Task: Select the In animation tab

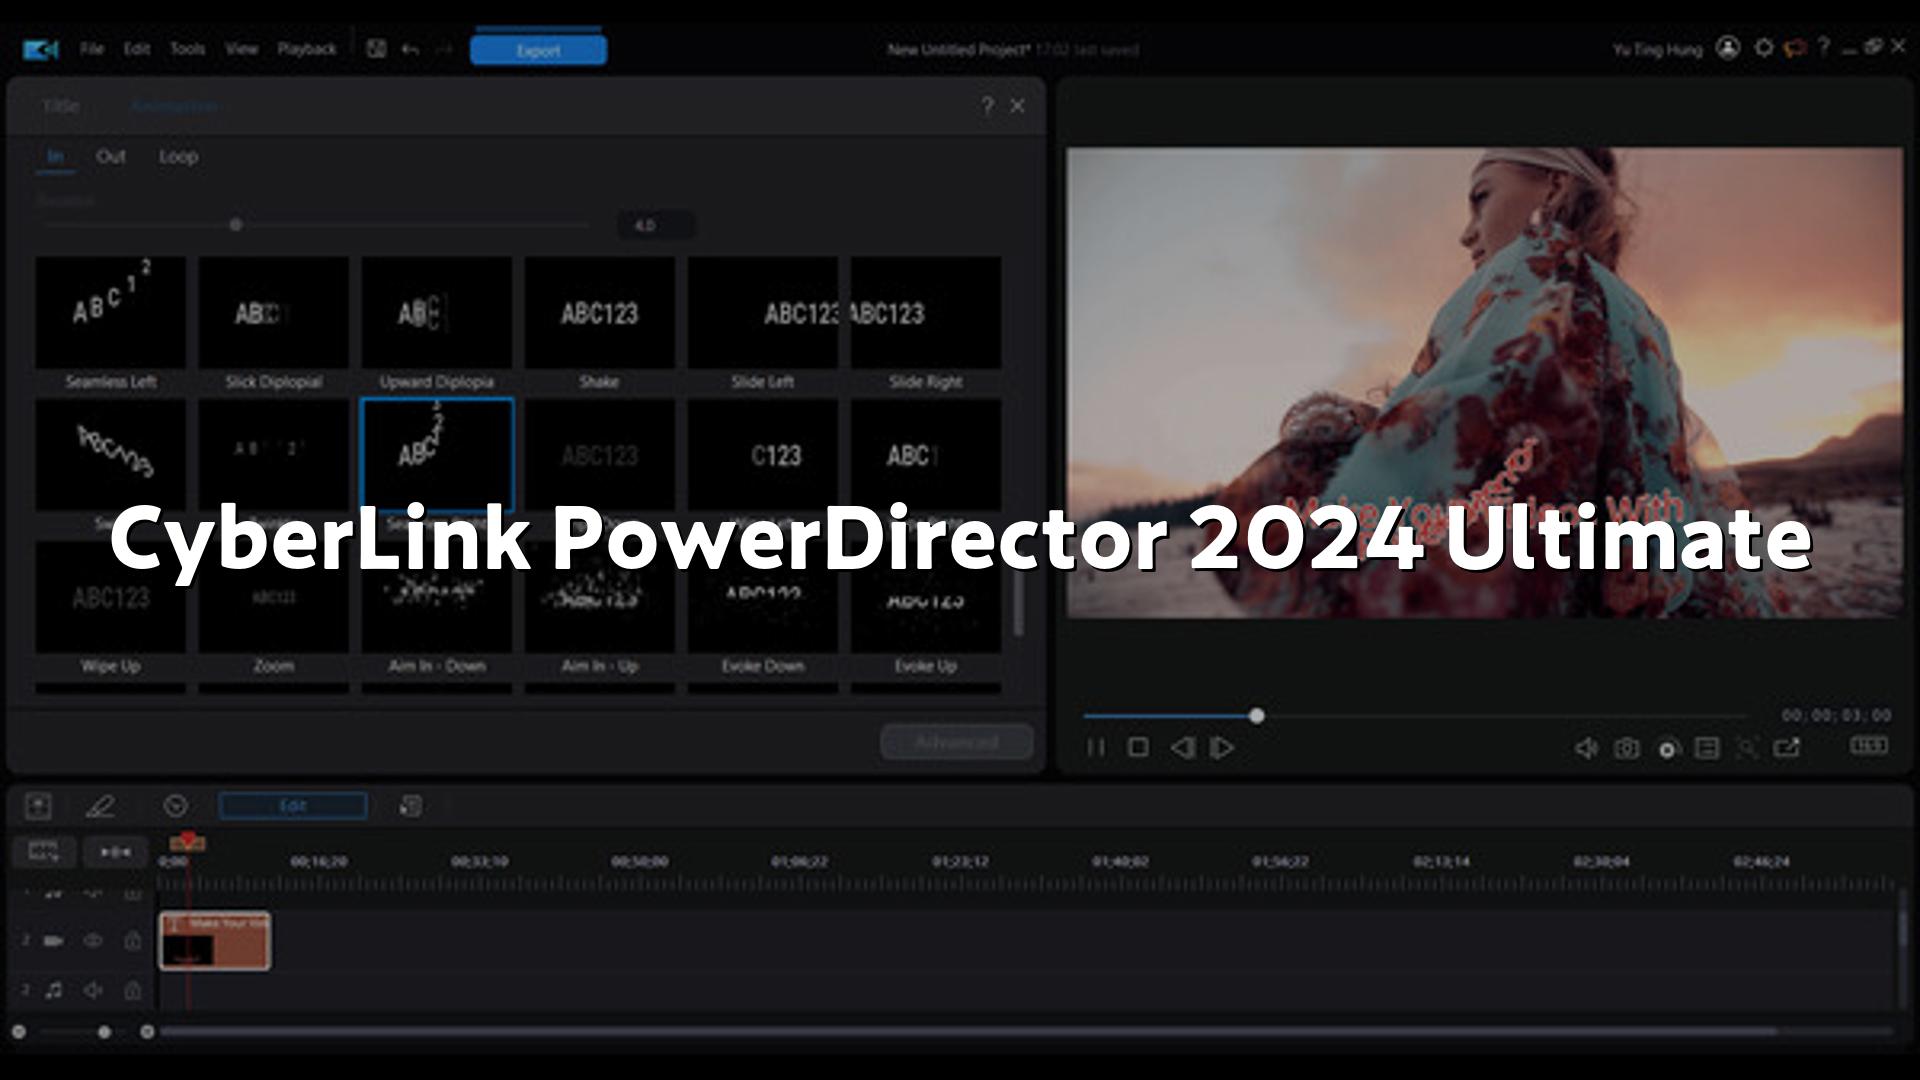Action: (55, 157)
